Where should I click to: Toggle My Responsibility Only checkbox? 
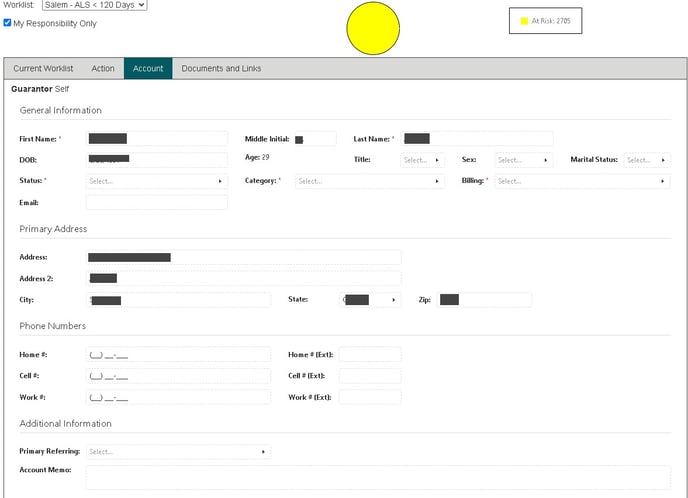tap(8, 23)
